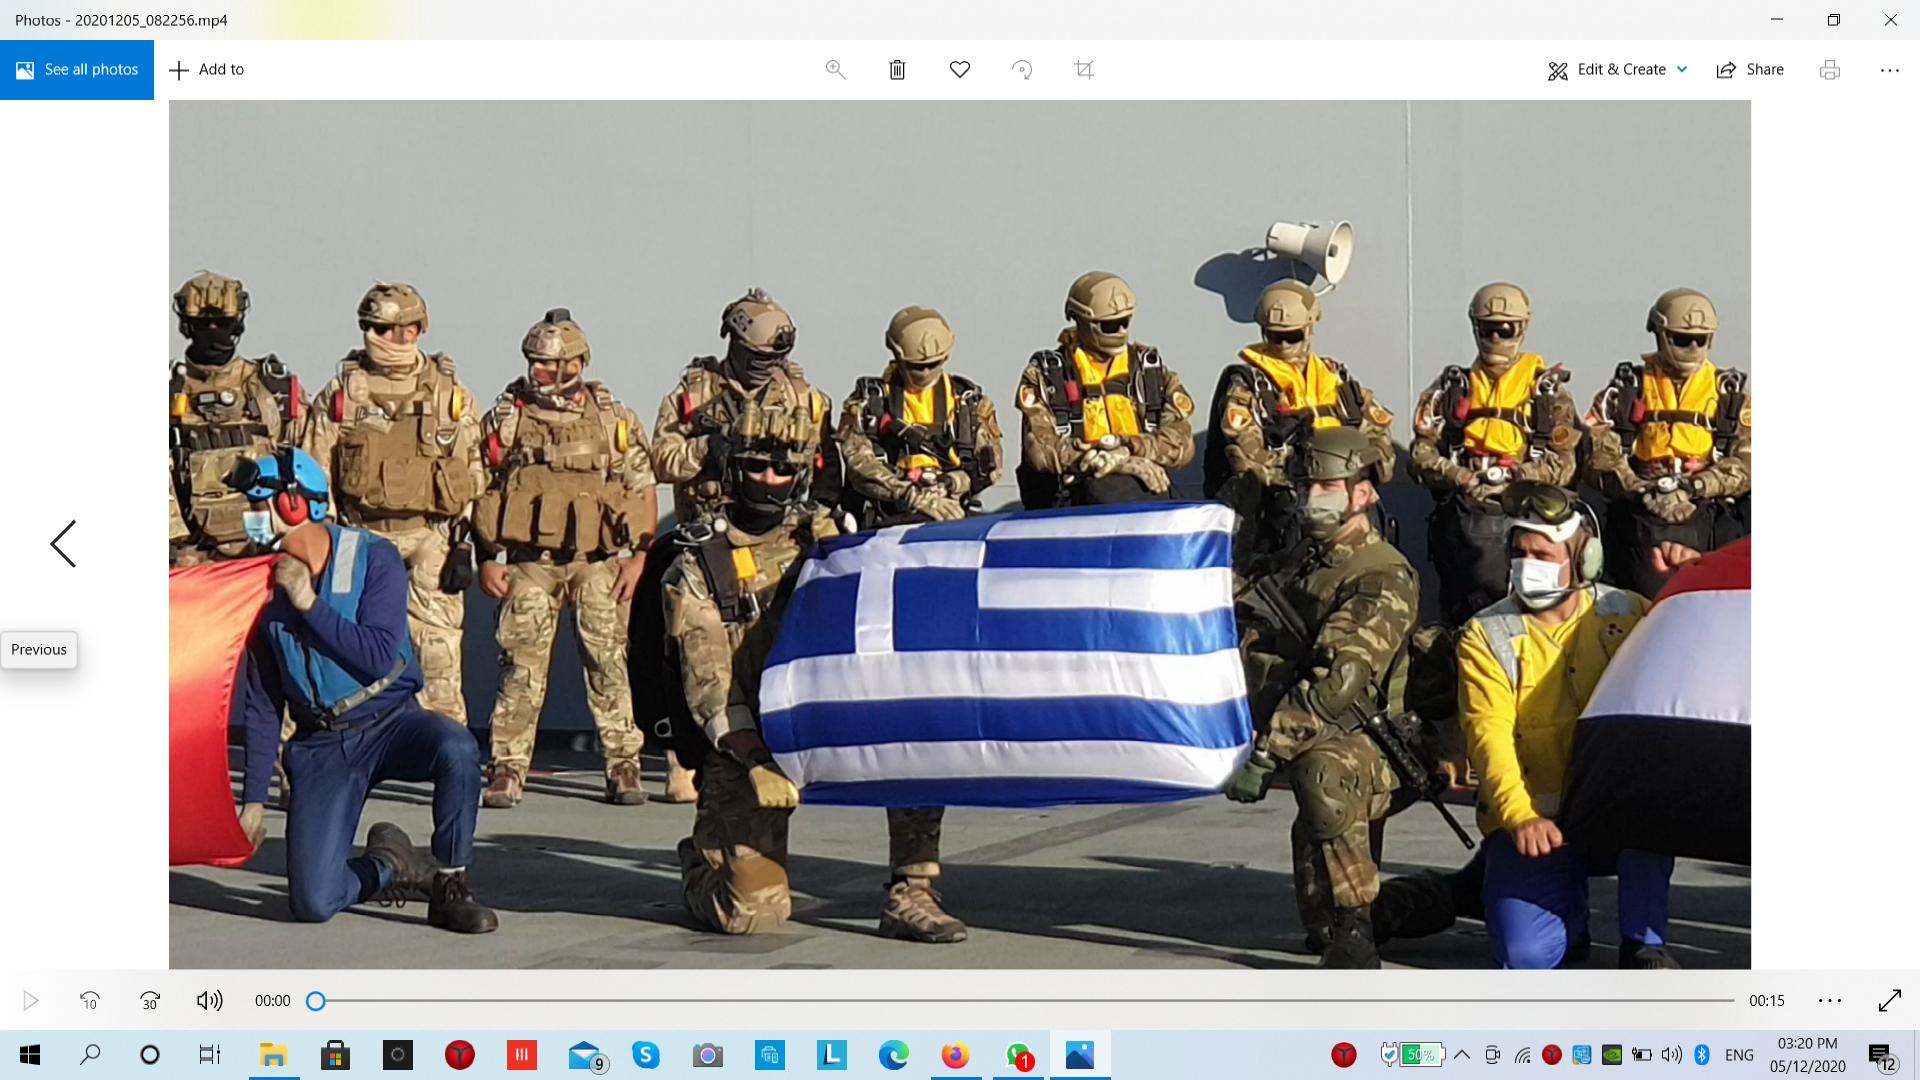Play the video
The width and height of the screenshot is (1920, 1080).
31,1000
